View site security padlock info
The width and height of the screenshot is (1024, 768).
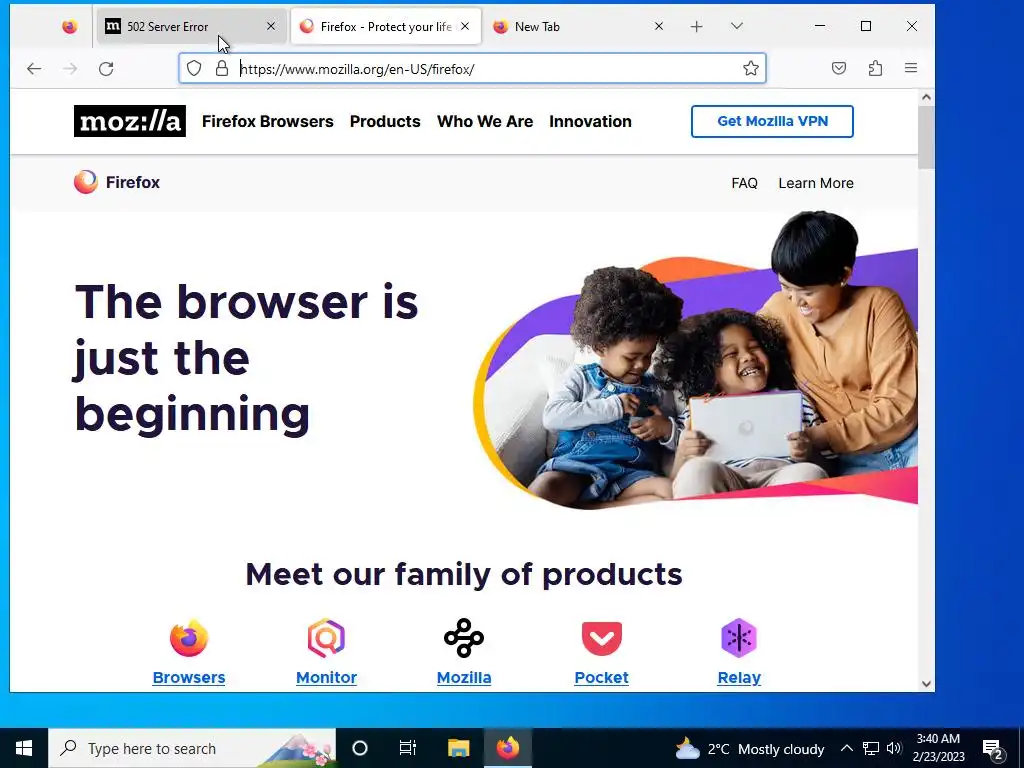coord(222,69)
